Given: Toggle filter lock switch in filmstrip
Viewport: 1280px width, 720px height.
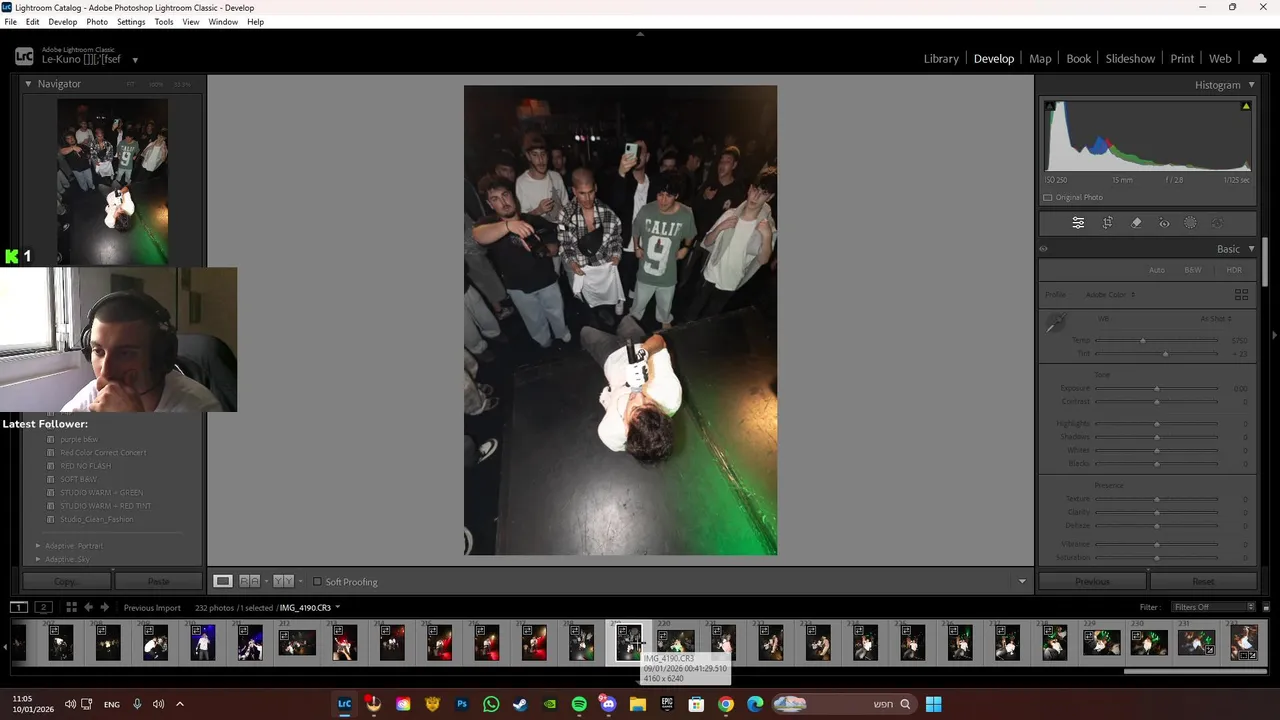Looking at the screenshot, I should click(x=1265, y=607).
